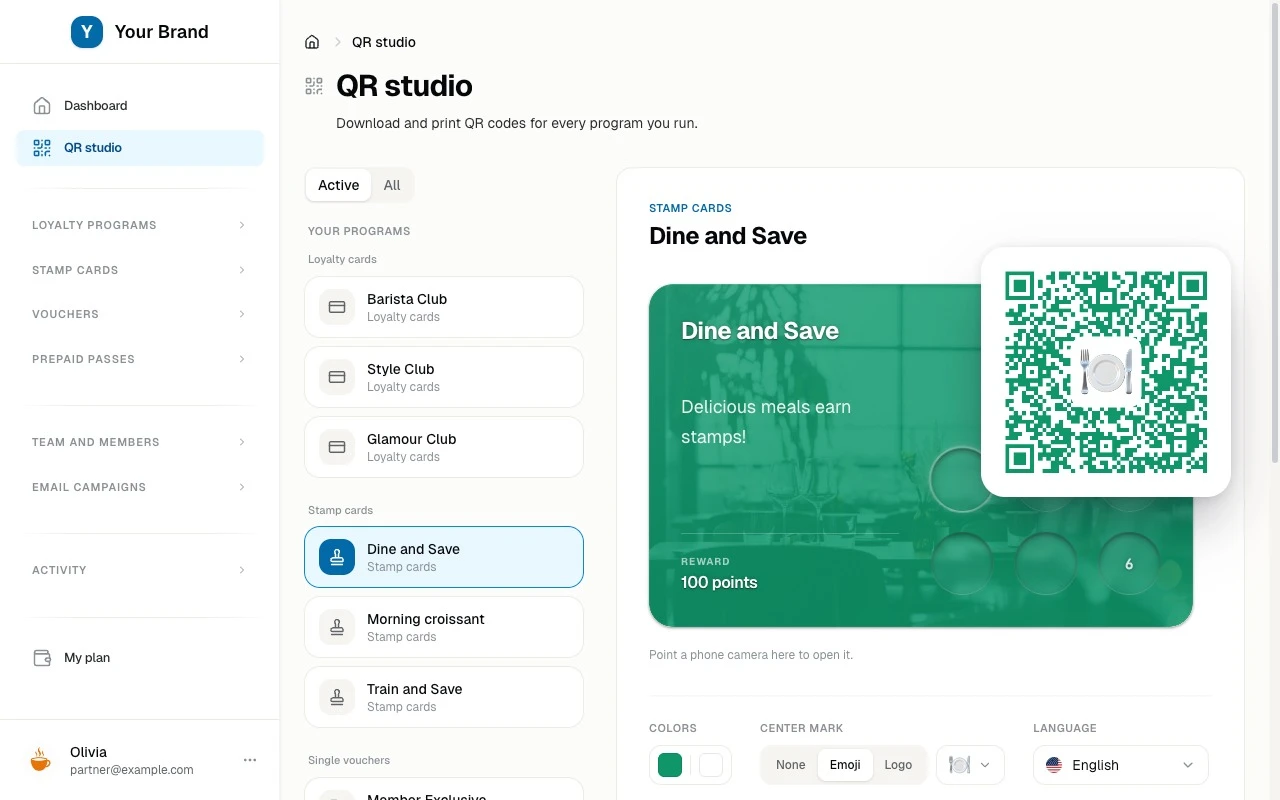The height and width of the screenshot is (800, 1280).
Task: Expand the Vouchers sidebar section
Action: click(140, 314)
